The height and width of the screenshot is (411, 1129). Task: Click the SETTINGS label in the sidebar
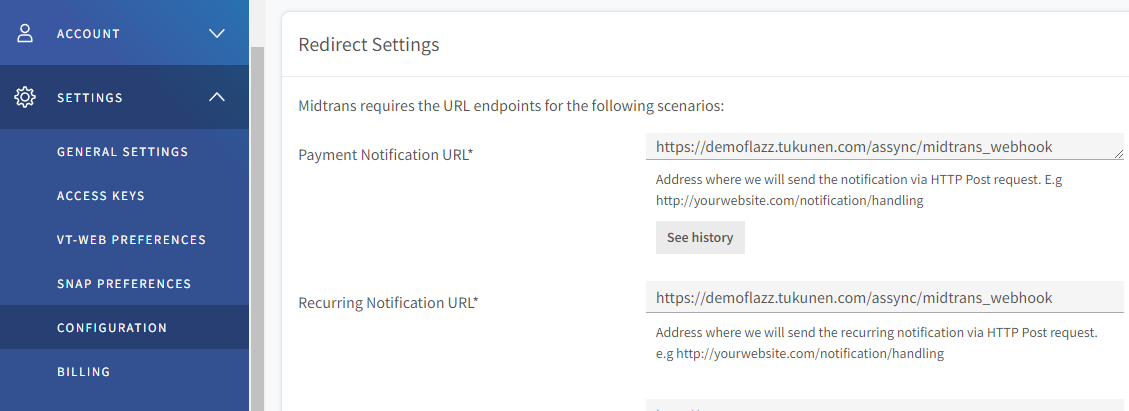(x=90, y=98)
